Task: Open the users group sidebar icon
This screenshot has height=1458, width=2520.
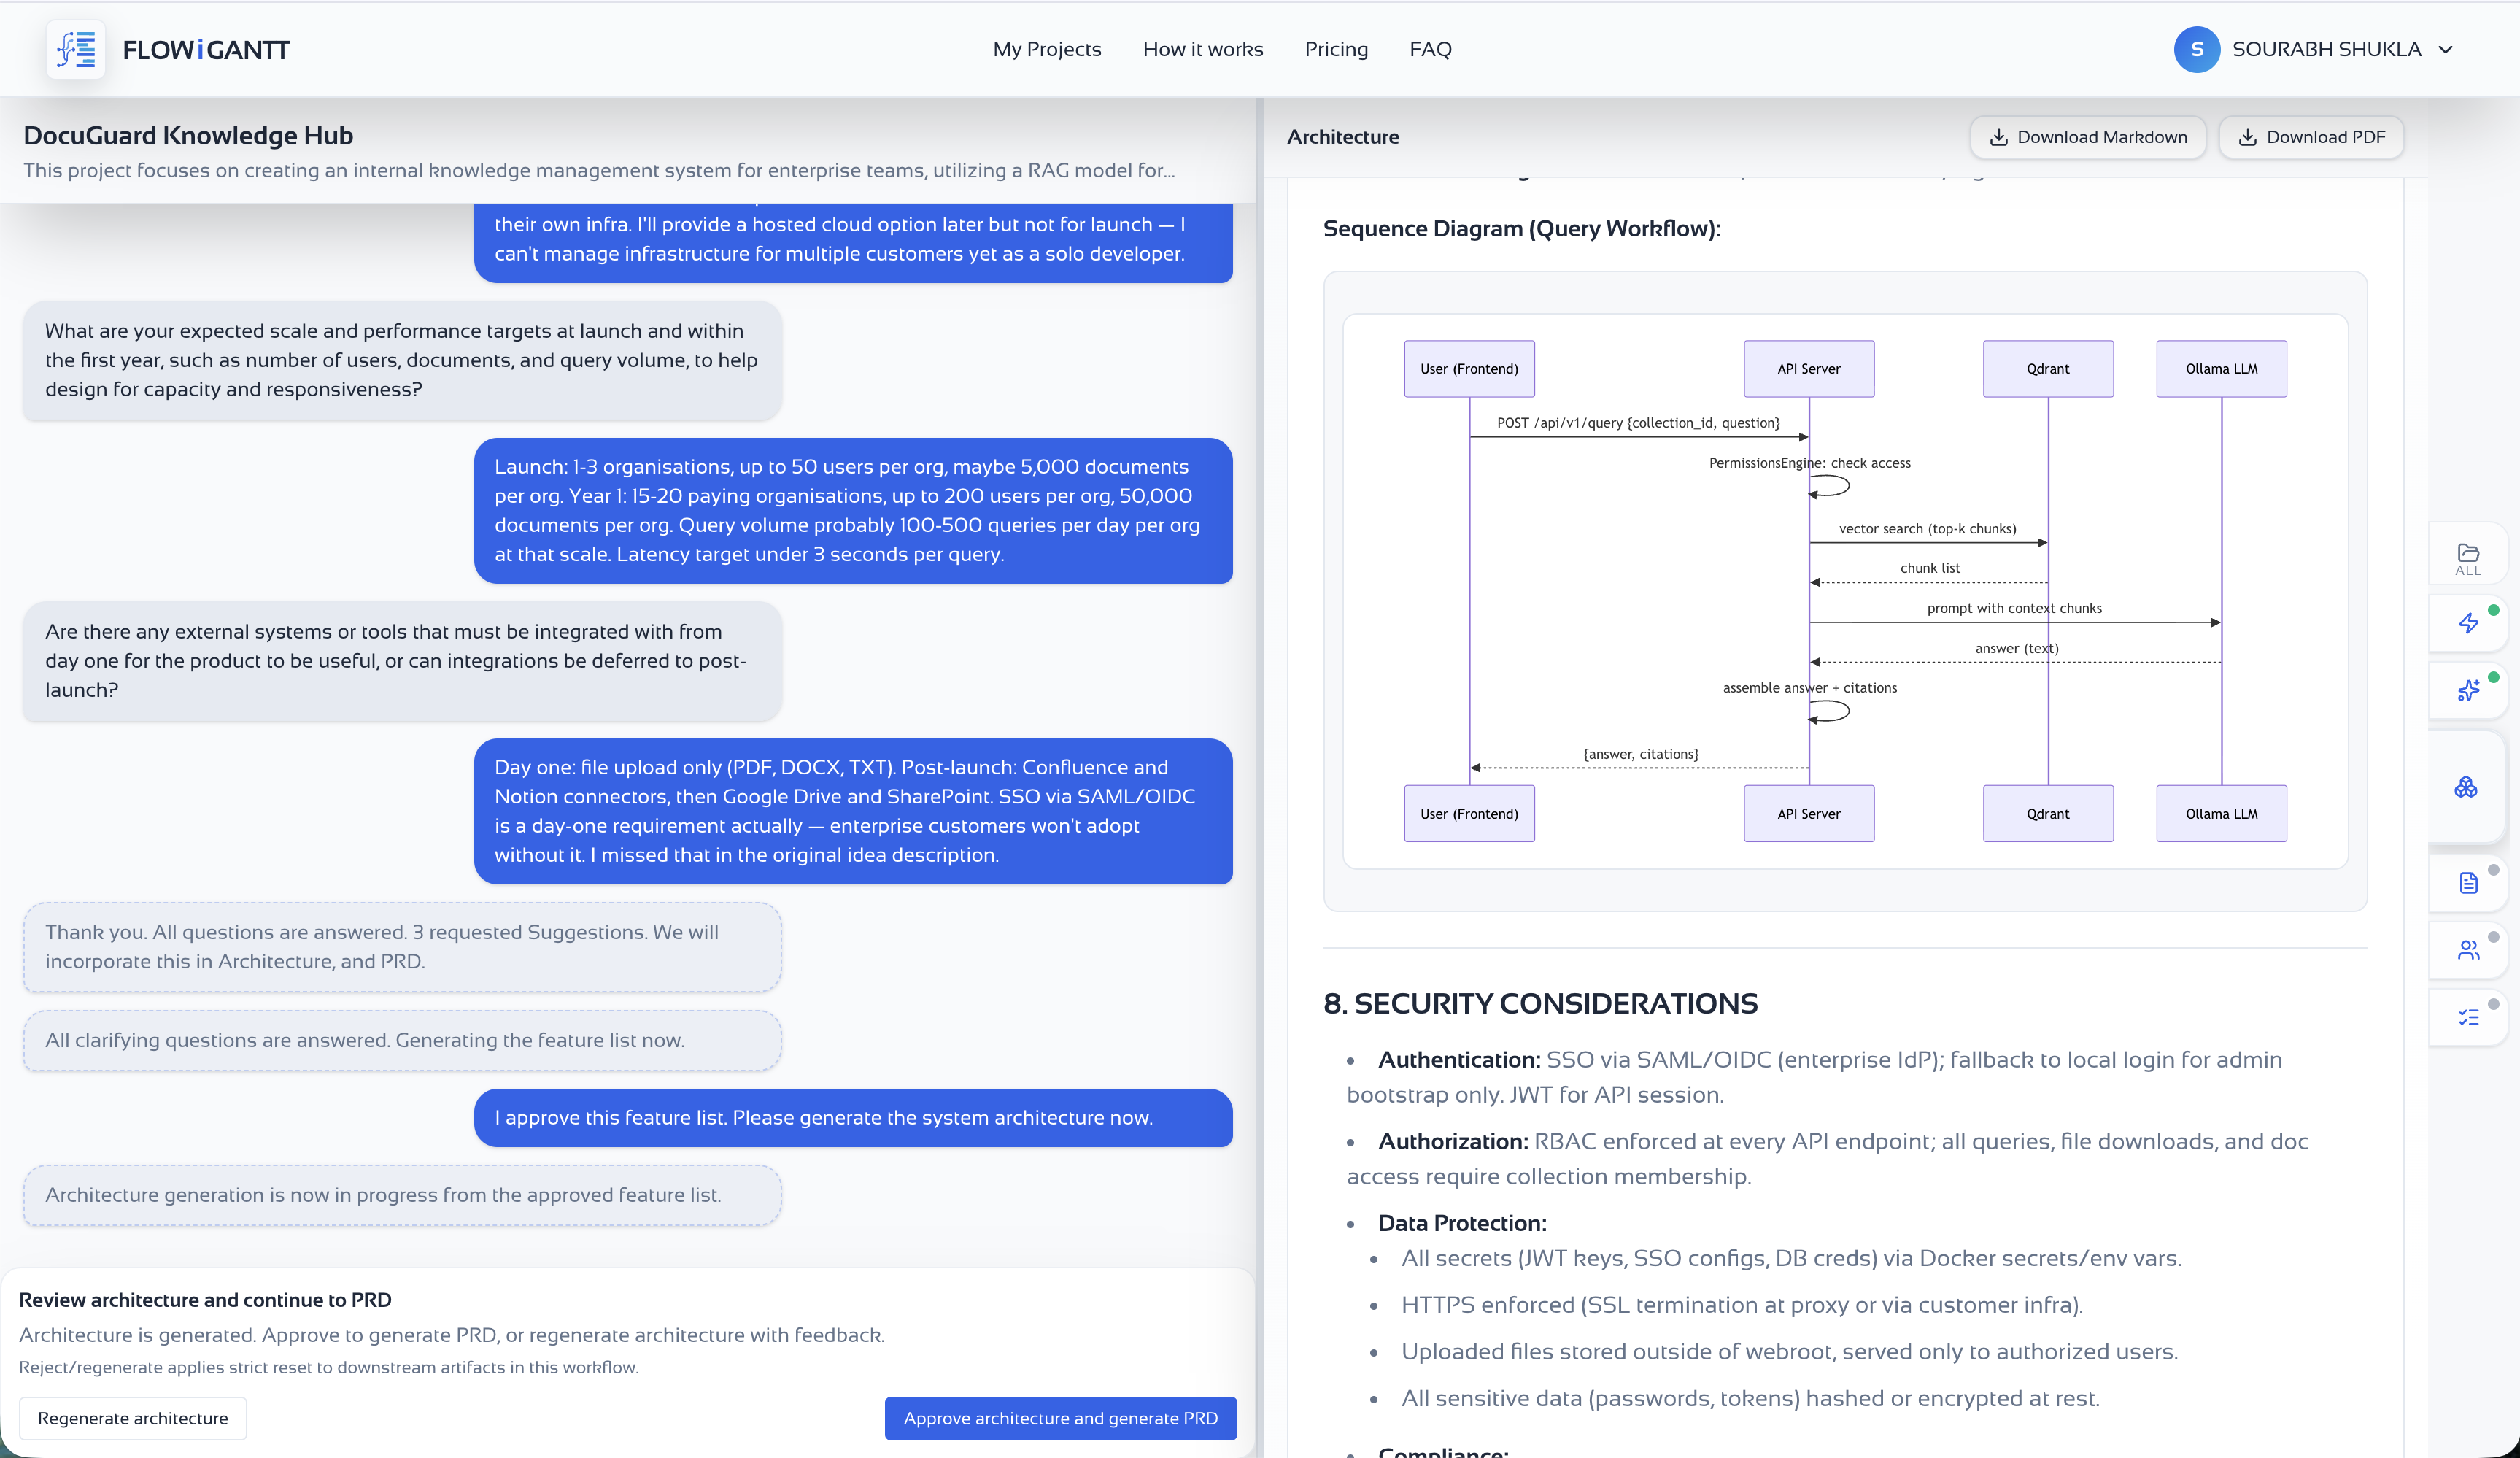Action: pos(2468,949)
